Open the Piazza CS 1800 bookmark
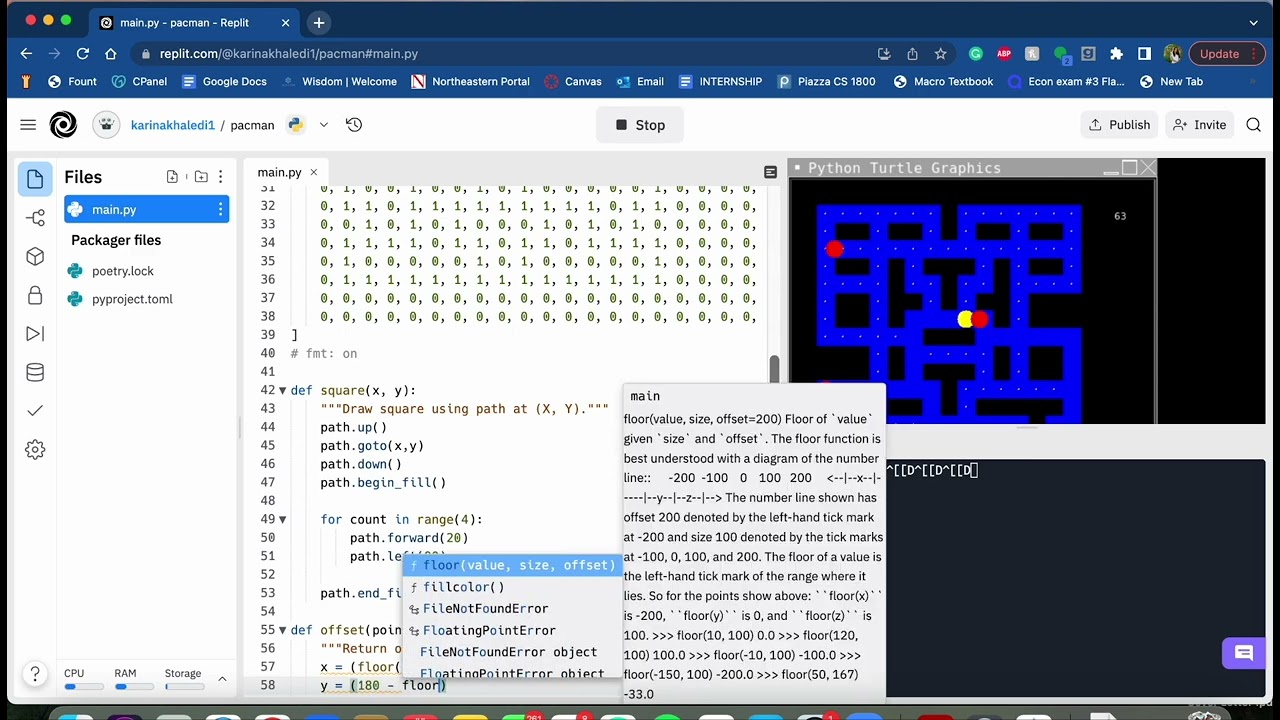This screenshot has height=720, width=1280. point(826,82)
